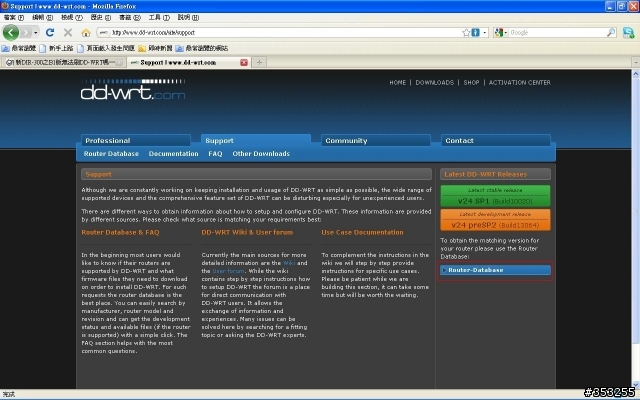This screenshot has width=640, height=400.
Task: Click the scrollbar up arrow
Action: 636,74
